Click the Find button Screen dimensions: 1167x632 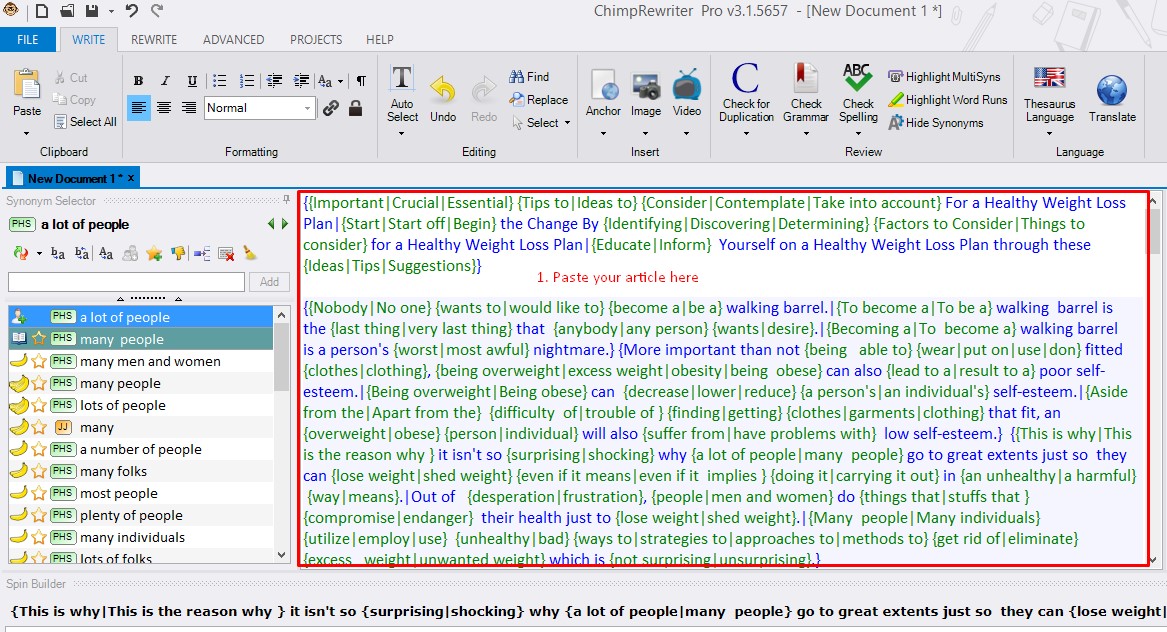(529, 77)
